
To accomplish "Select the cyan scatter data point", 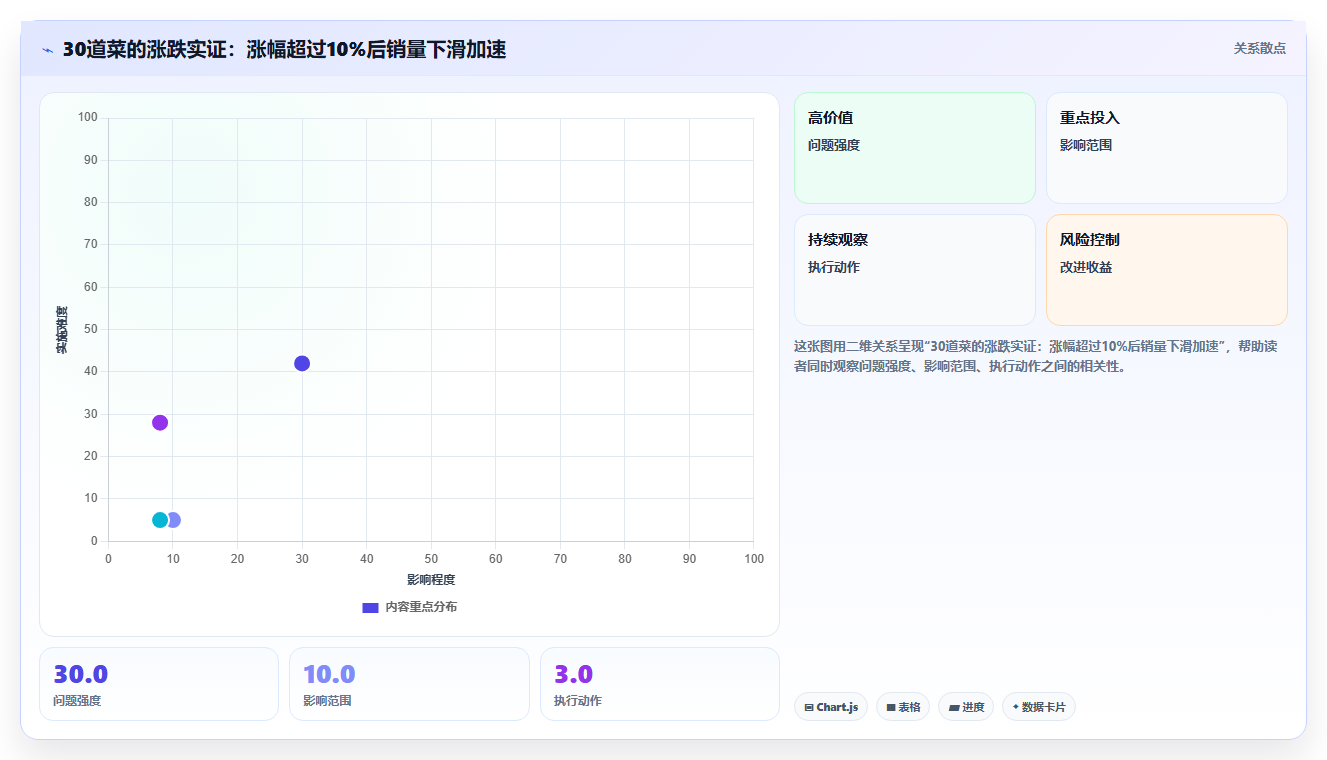I will [160, 520].
